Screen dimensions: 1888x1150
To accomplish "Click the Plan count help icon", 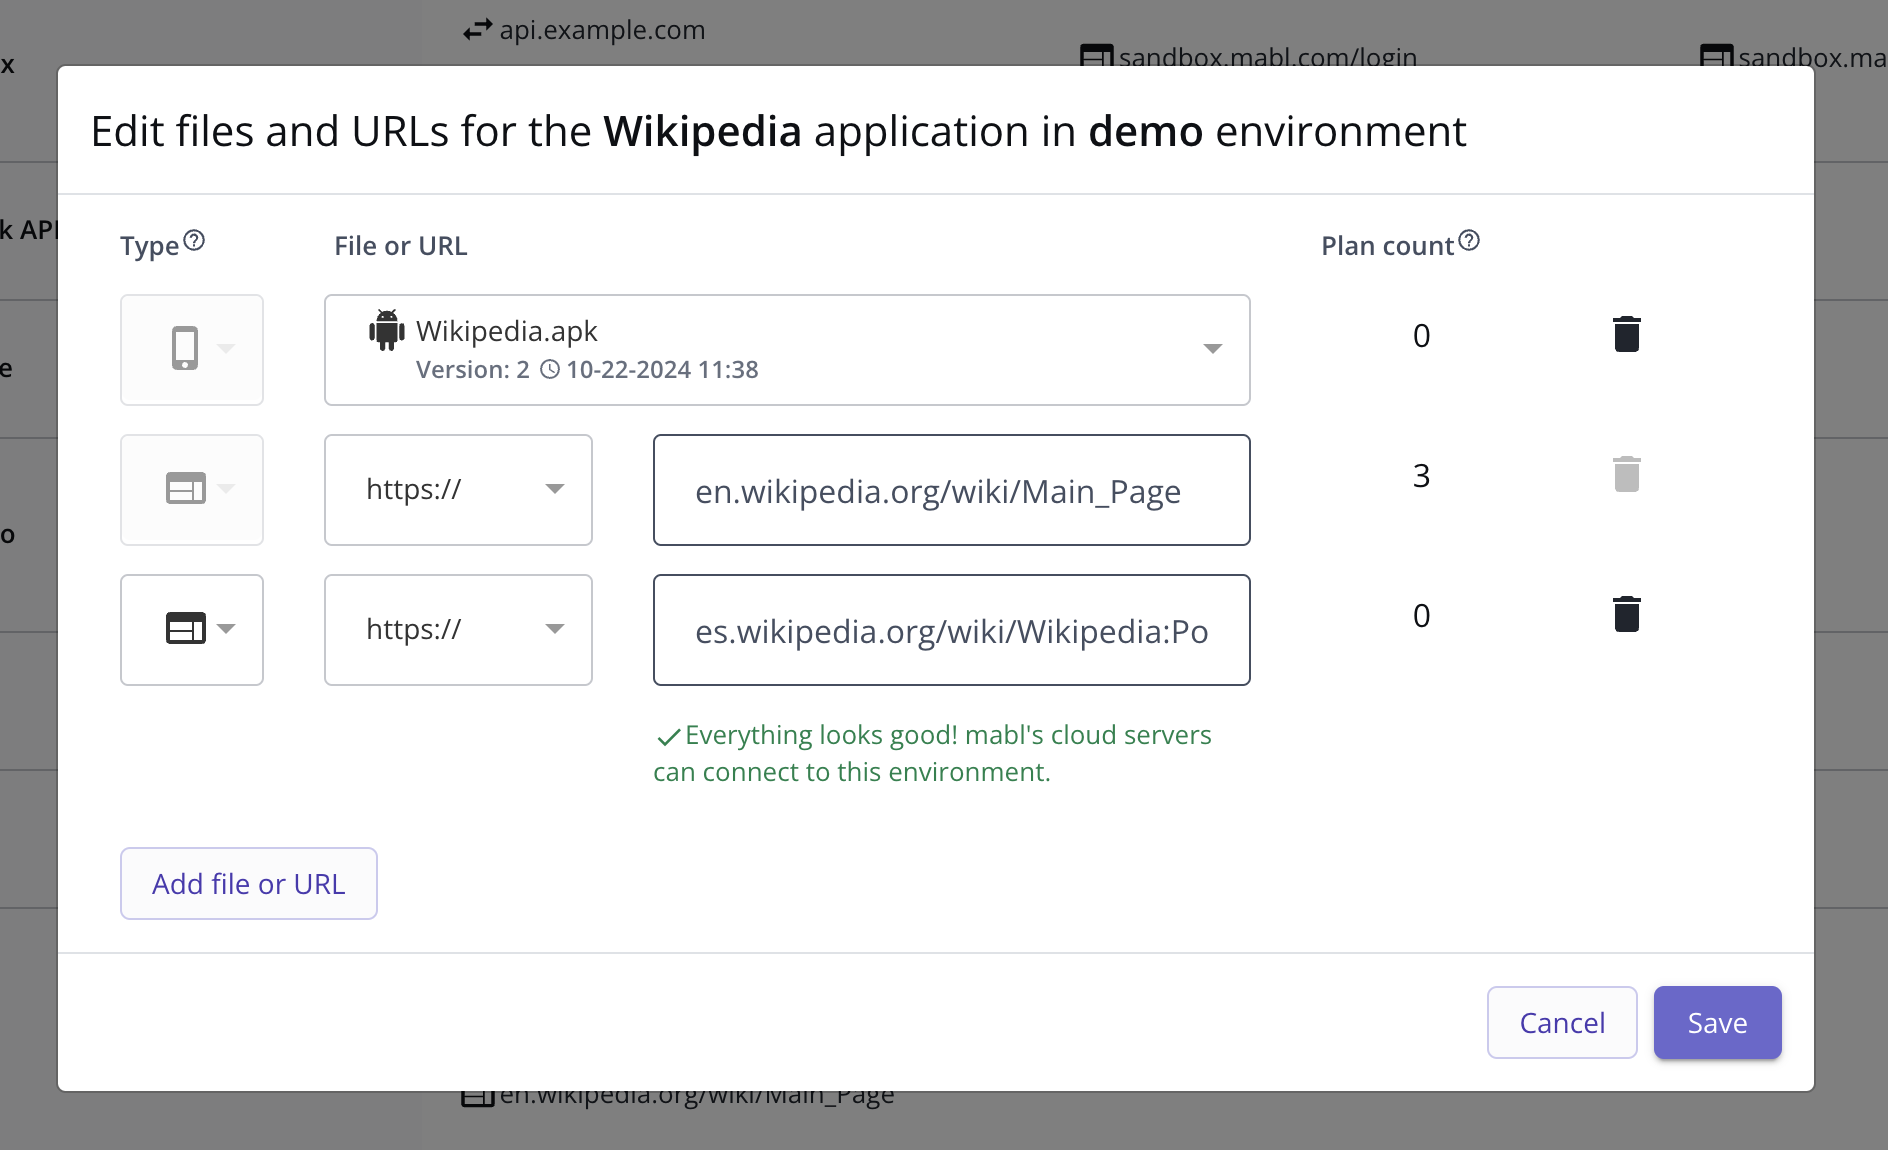I will pyautogui.click(x=1468, y=240).
